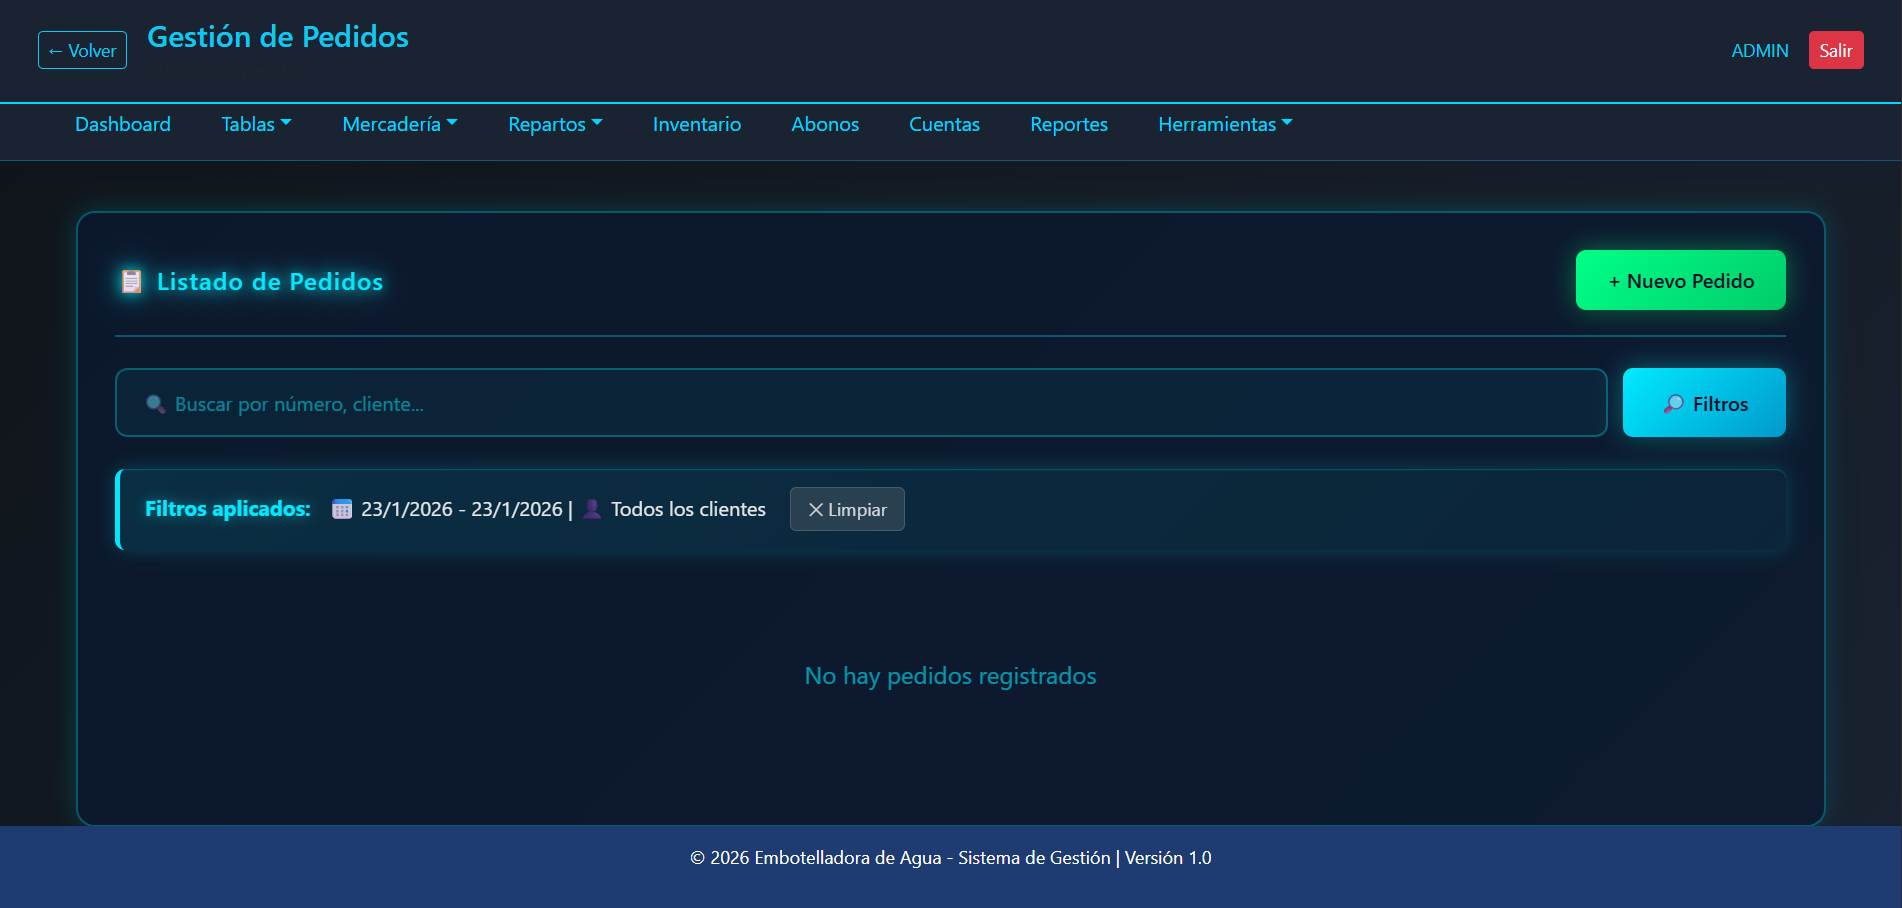Click the clipboard icon beside Listado de Pedidos
This screenshot has height=908, width=1902.
tap(131, 282)
